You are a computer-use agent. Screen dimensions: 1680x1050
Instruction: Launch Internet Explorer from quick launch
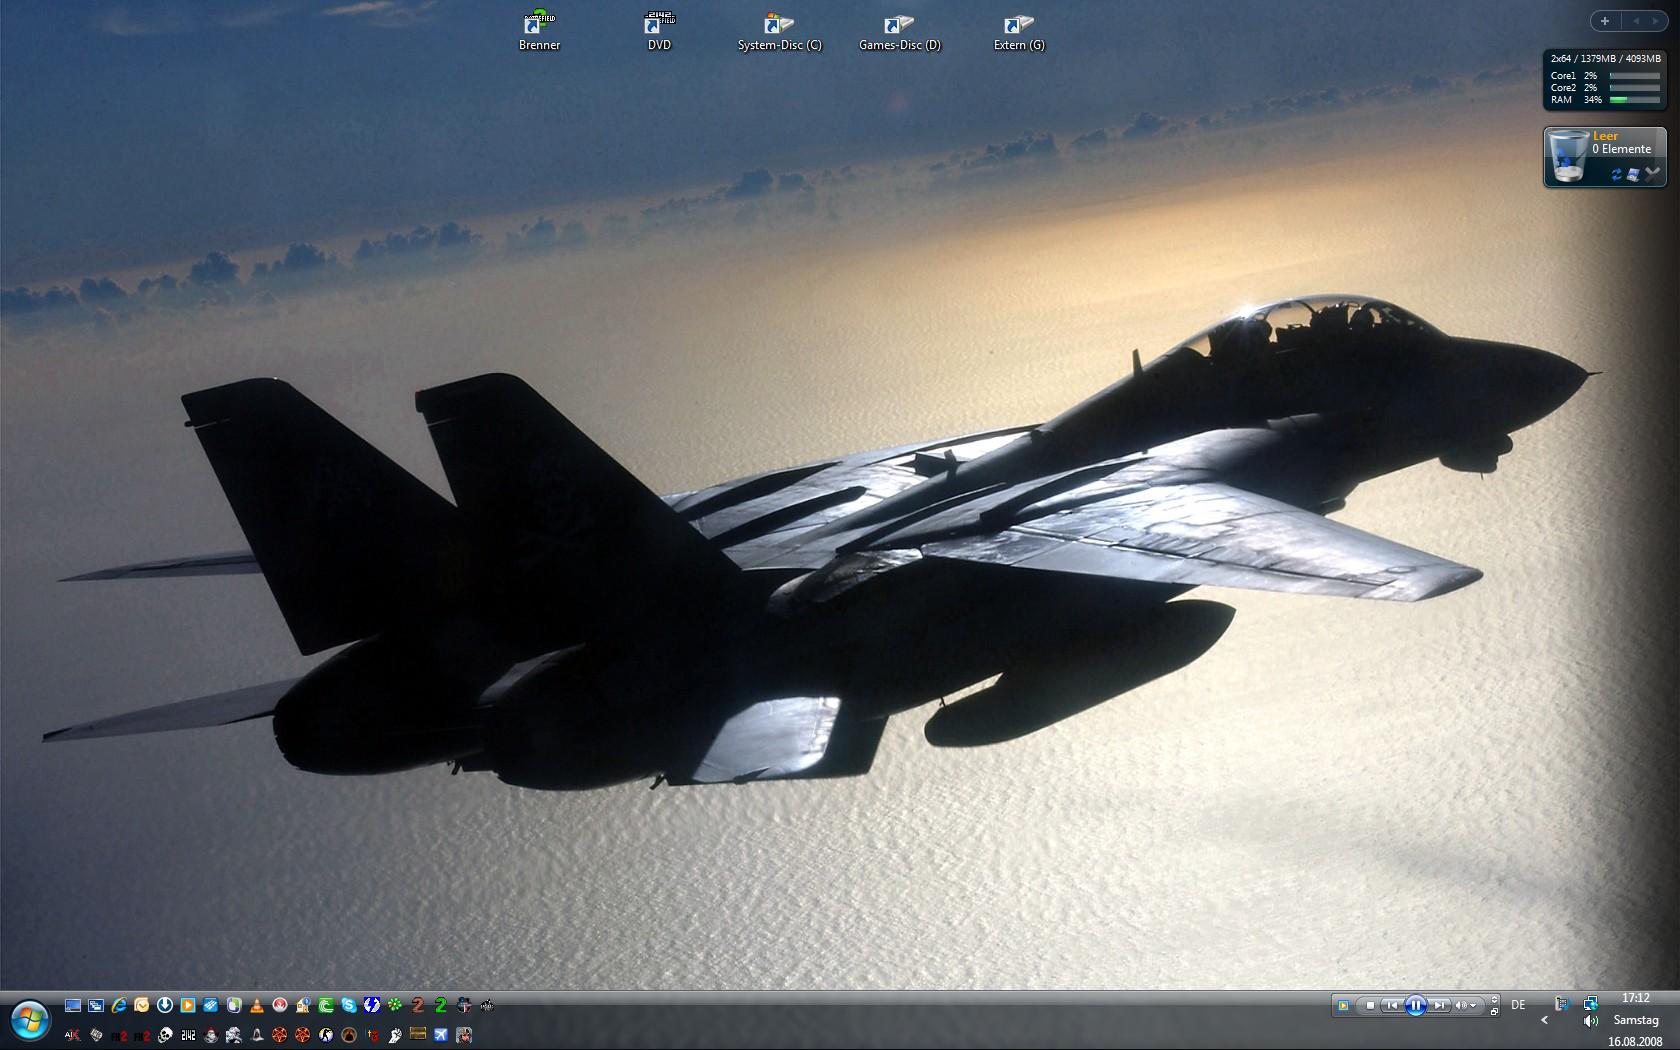(x=119, y=1005)
